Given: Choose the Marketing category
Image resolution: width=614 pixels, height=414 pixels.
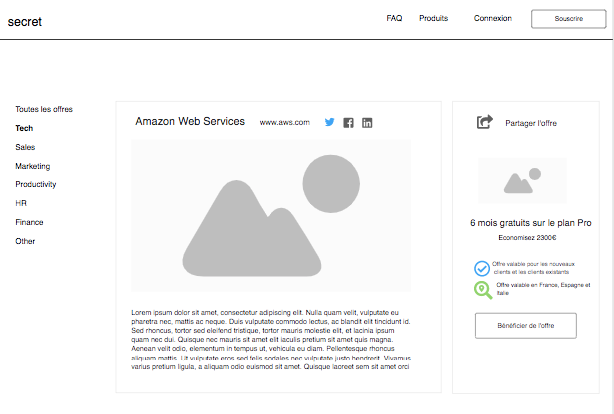Looking at the screenshot, I should [x=33, y=166].
